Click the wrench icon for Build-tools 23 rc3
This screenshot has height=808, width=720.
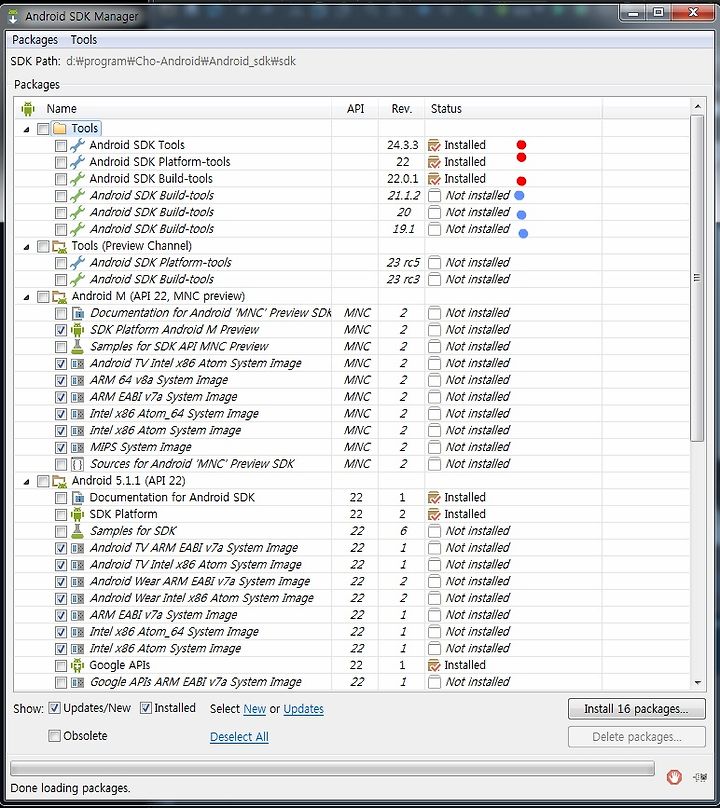[x=77, y=279]
